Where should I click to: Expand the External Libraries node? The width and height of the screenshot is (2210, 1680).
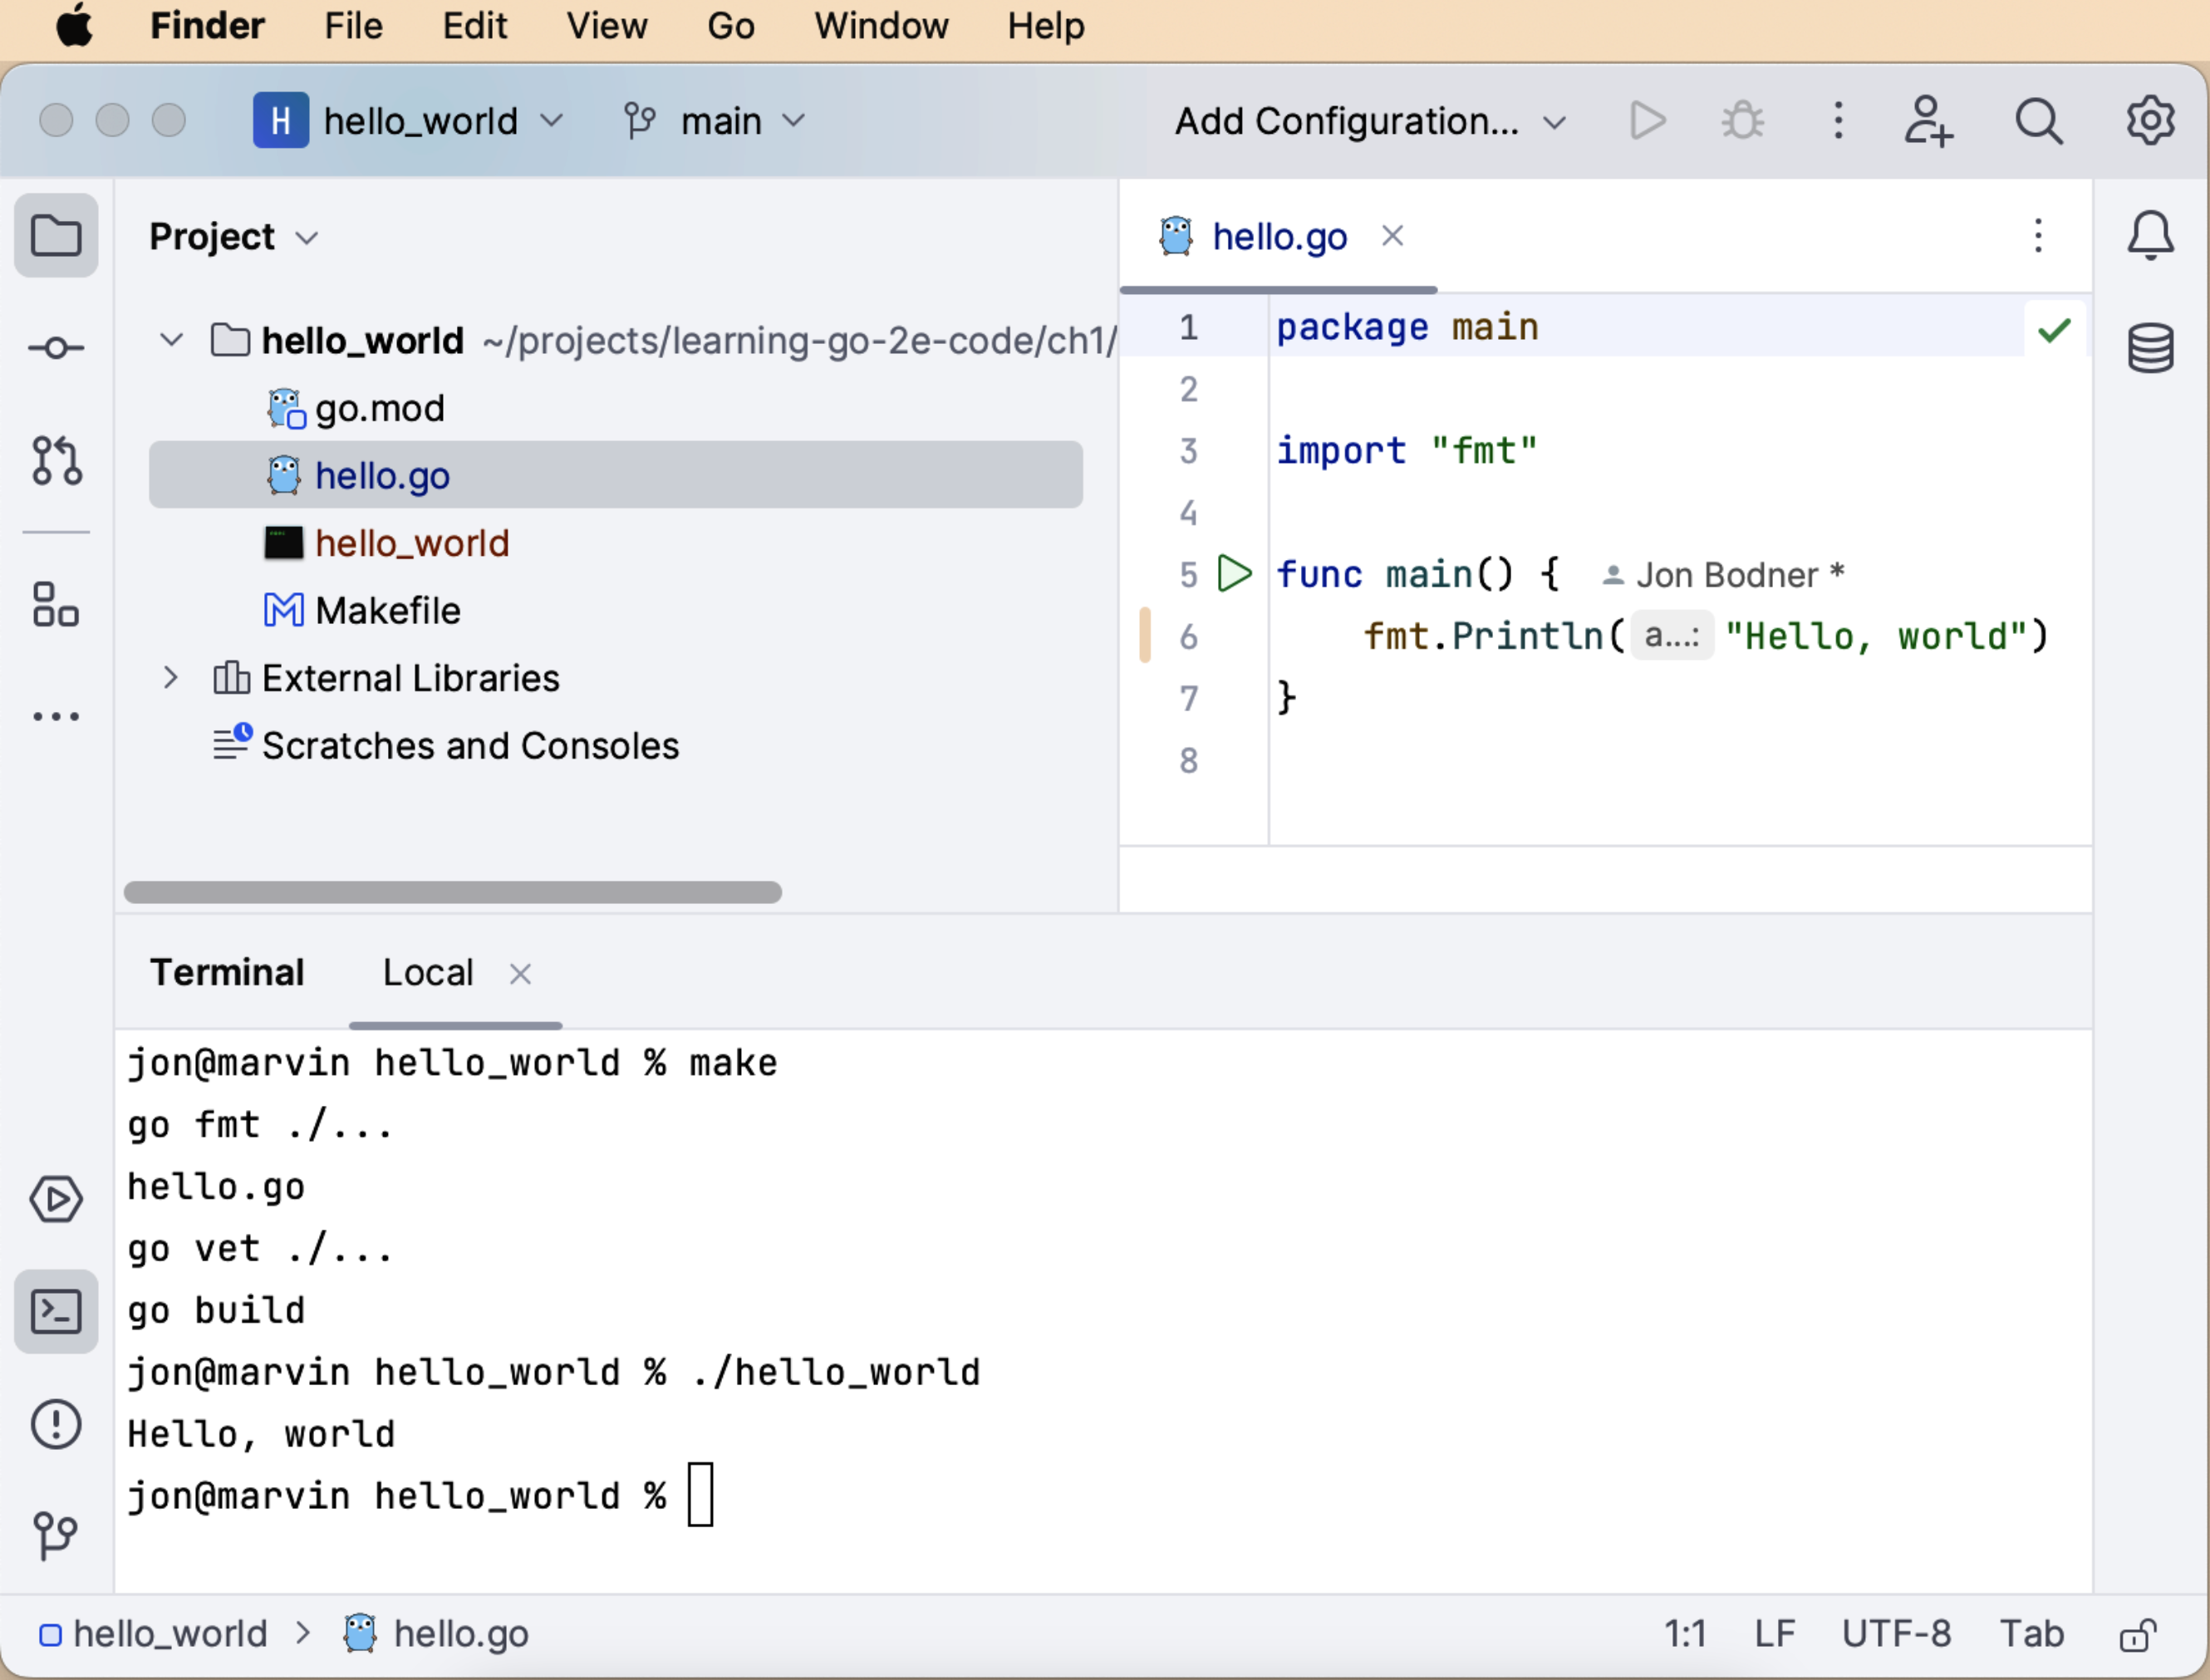click(170, 678)
